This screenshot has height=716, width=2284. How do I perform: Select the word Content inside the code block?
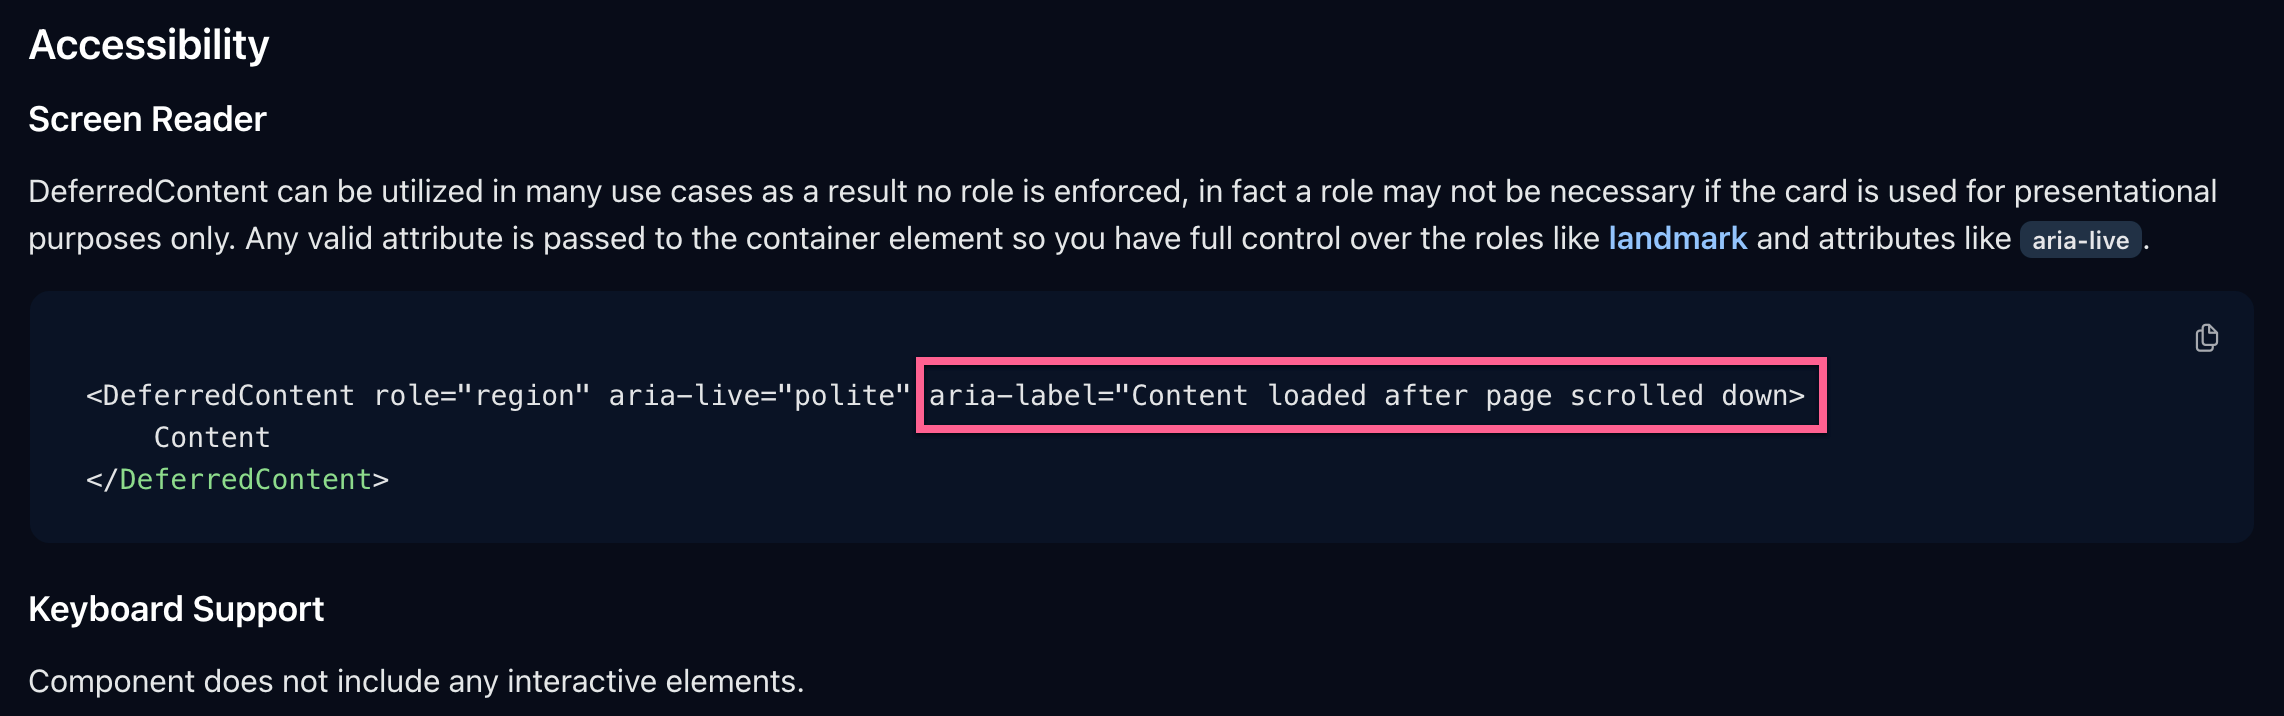point(211,436)
